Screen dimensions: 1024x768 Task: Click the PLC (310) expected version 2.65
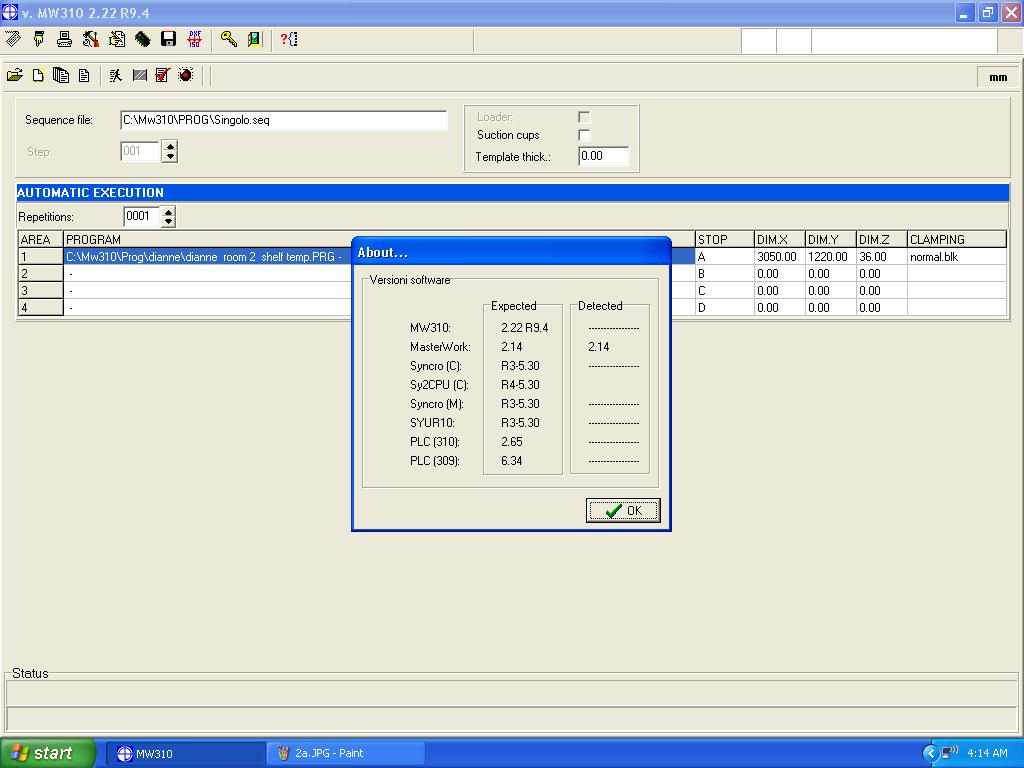point(512,442)
